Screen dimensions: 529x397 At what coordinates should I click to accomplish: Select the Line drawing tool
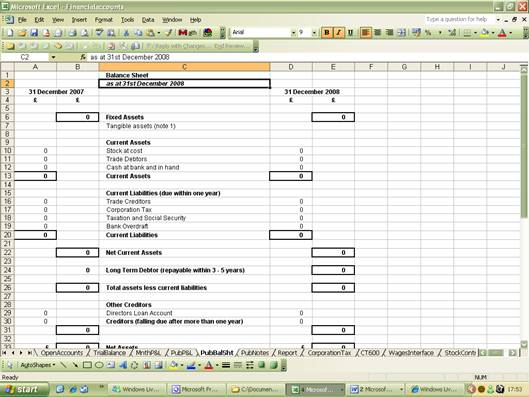[x=63, y=365]
